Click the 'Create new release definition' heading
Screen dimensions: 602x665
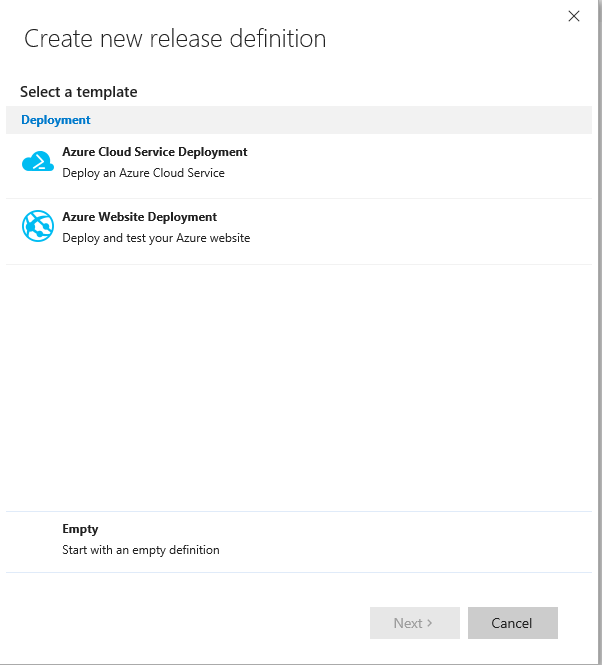coord(175,39)
